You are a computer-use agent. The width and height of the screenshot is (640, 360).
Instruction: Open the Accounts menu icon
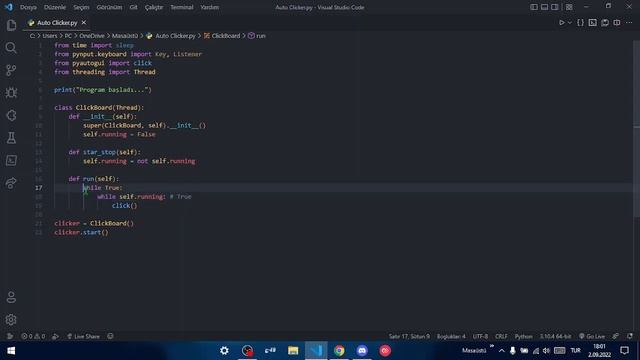click(x=11, y=297)
